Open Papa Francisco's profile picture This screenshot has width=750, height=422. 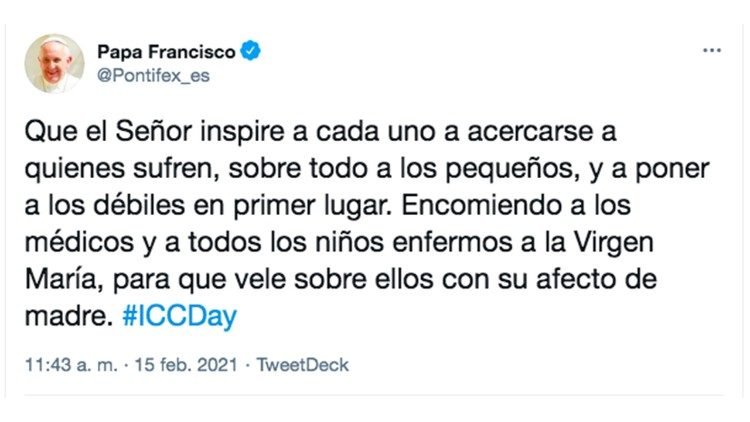click(x=54, y=62)
